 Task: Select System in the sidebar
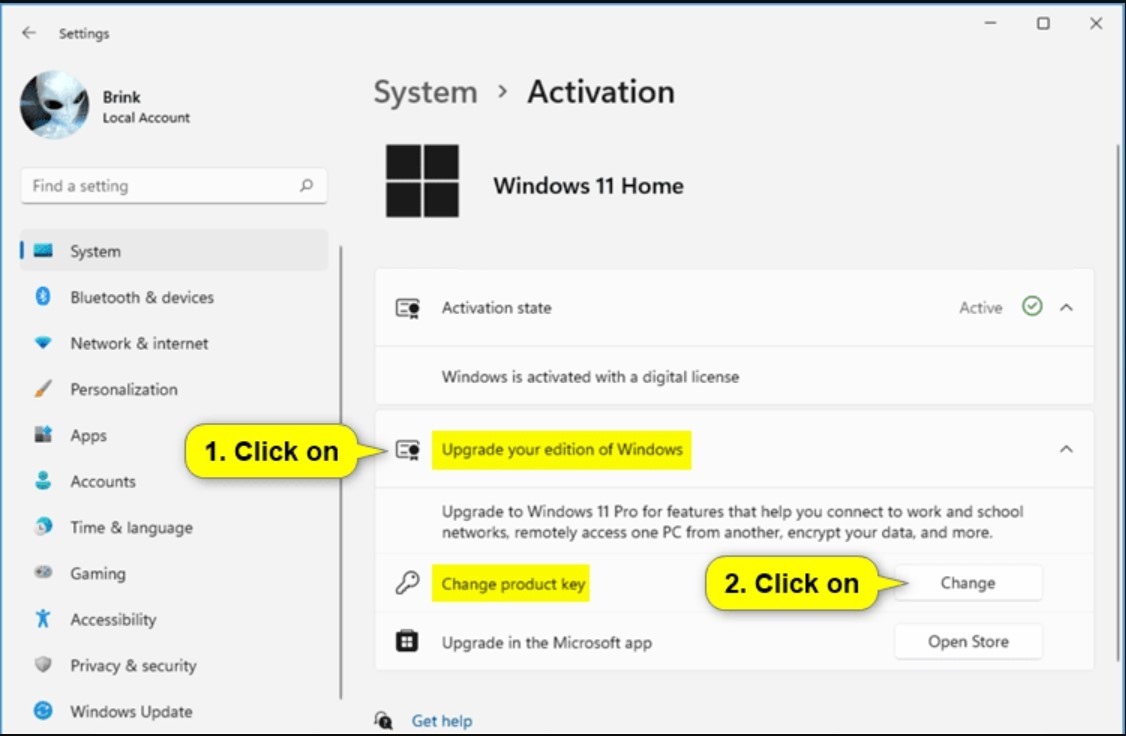[95, 252]
